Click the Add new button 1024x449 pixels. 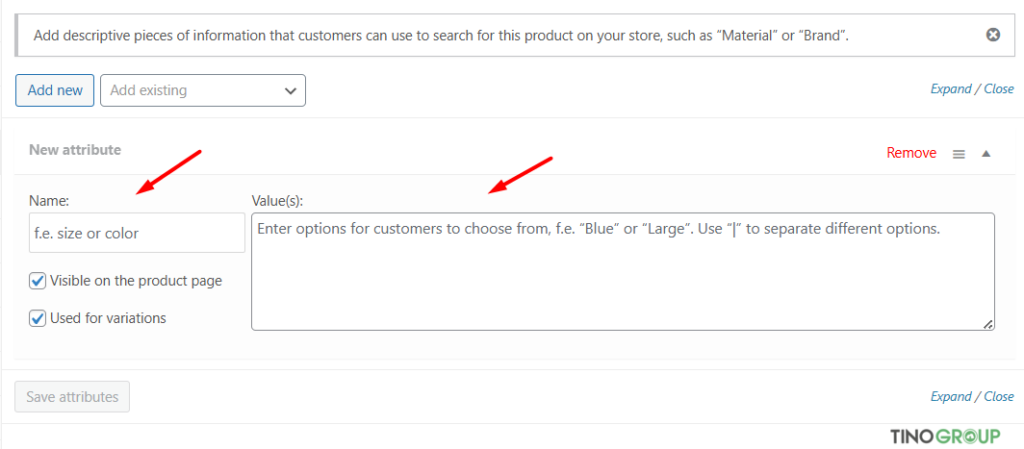(x=55, y=91)
